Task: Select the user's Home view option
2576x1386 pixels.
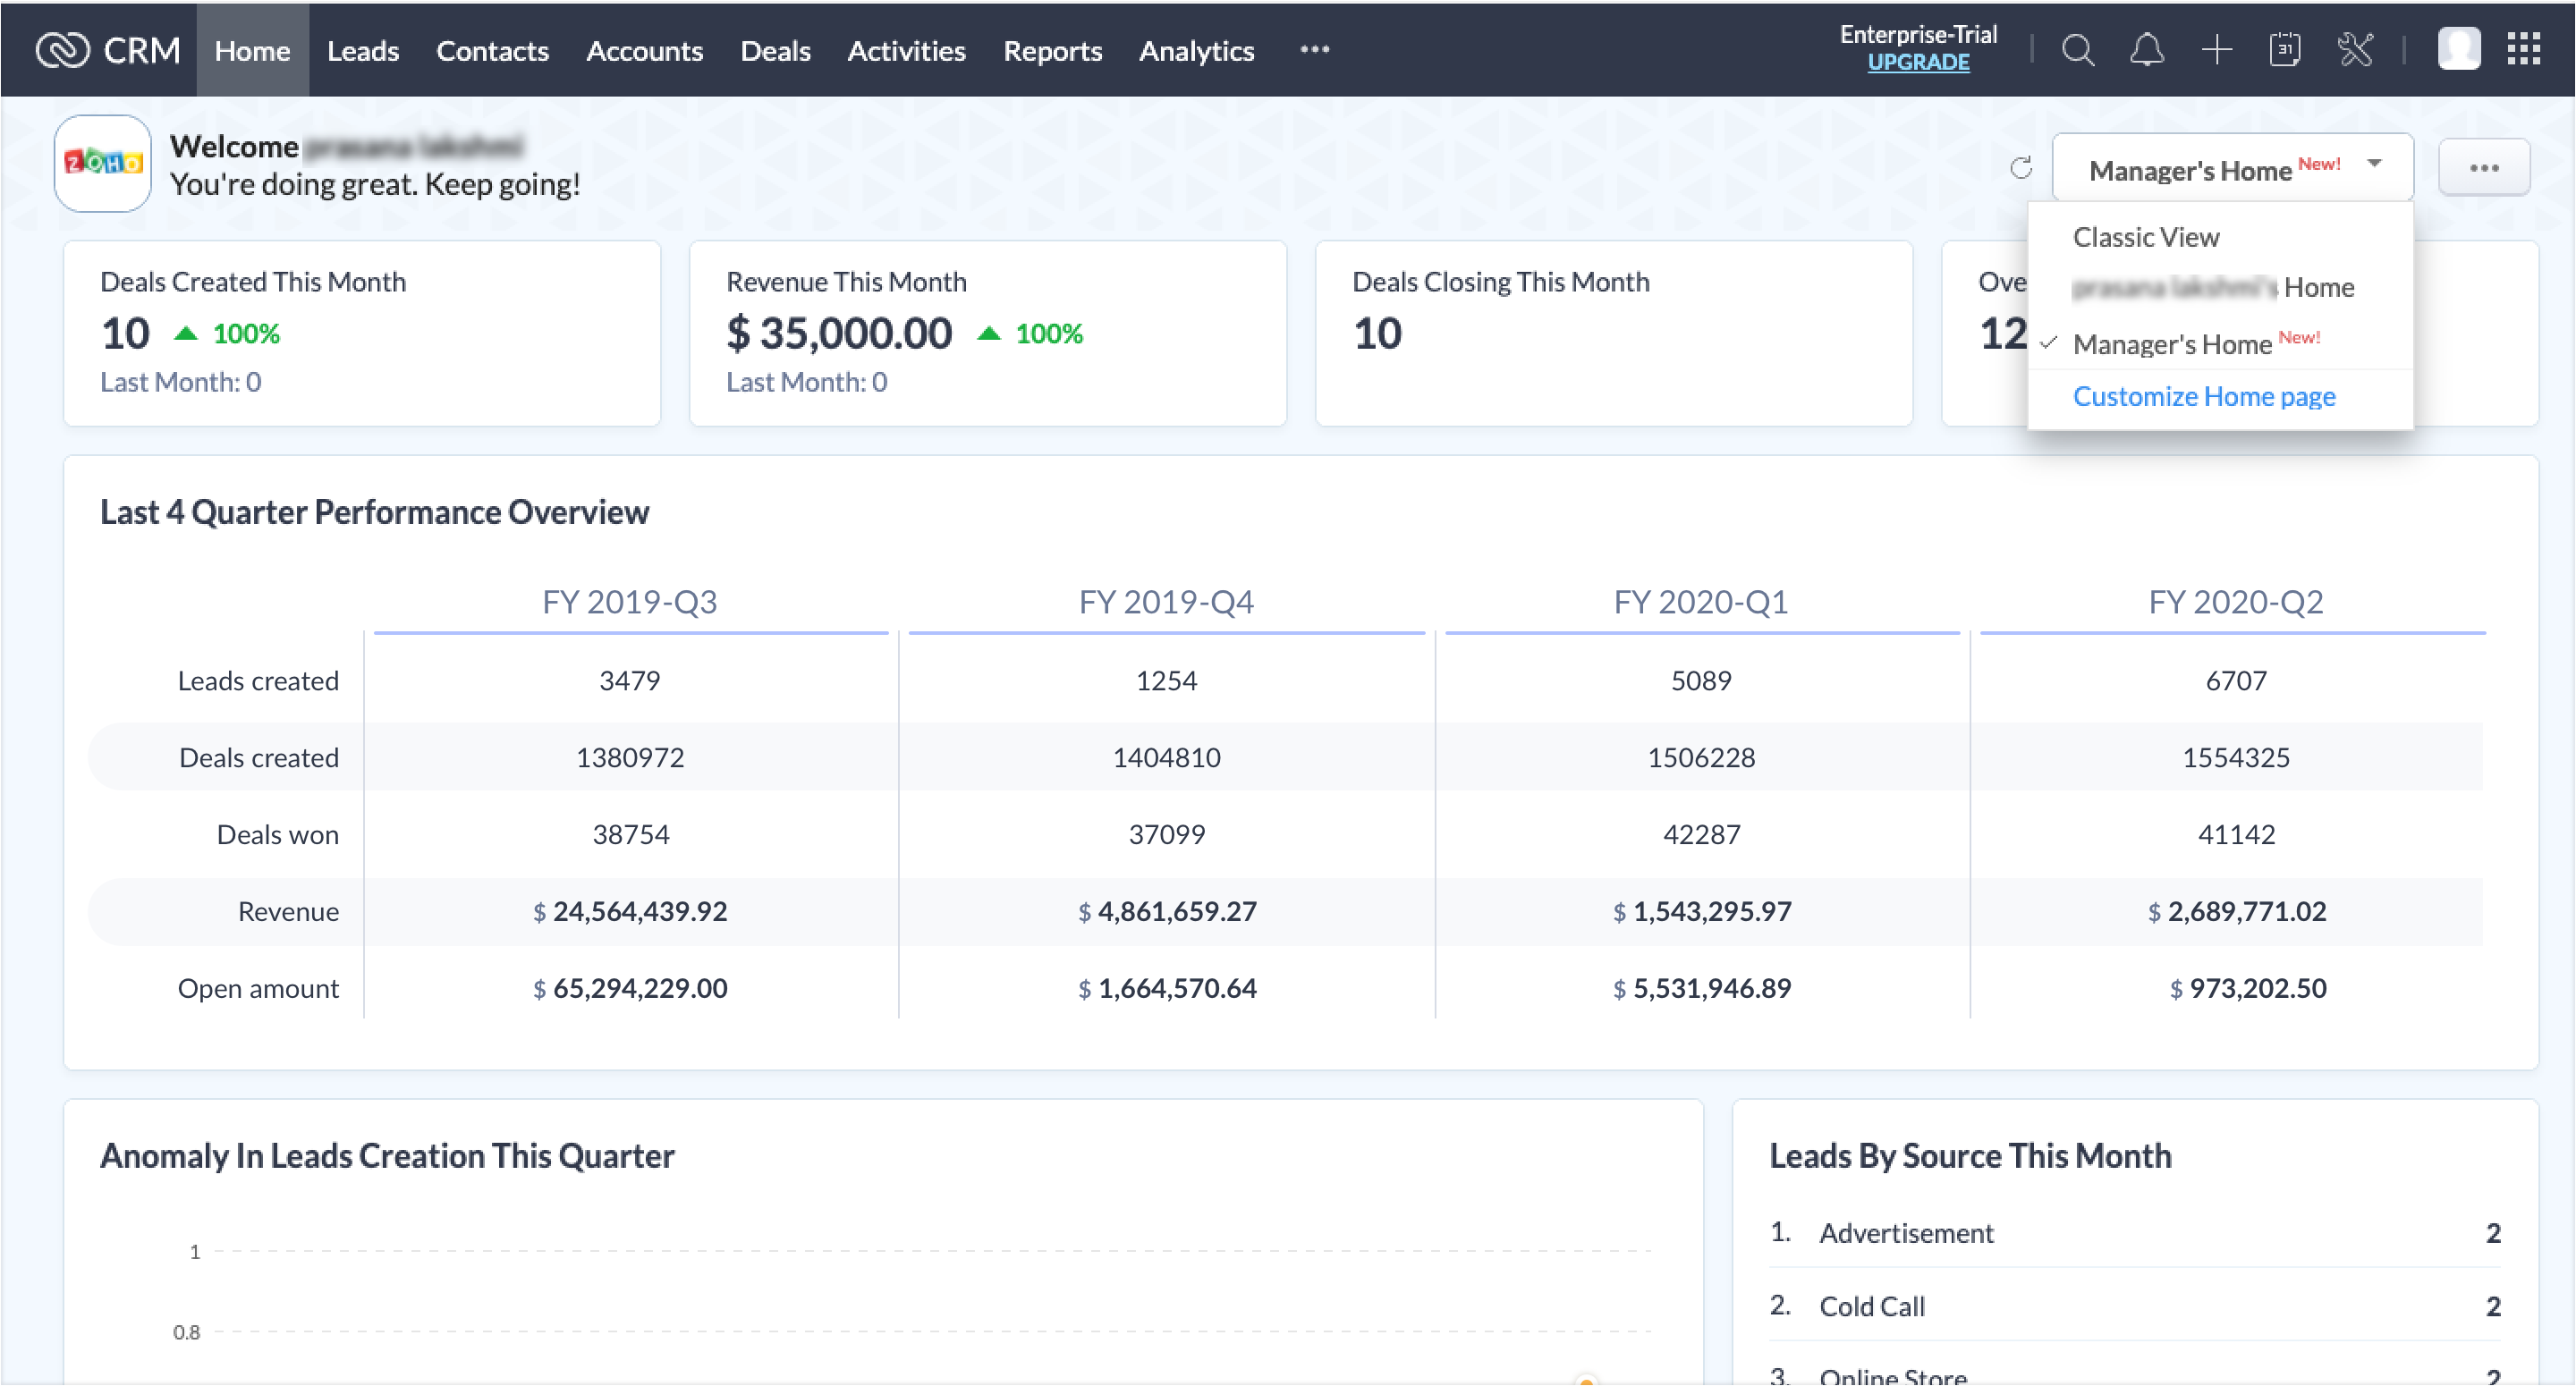Action: 2213,288
